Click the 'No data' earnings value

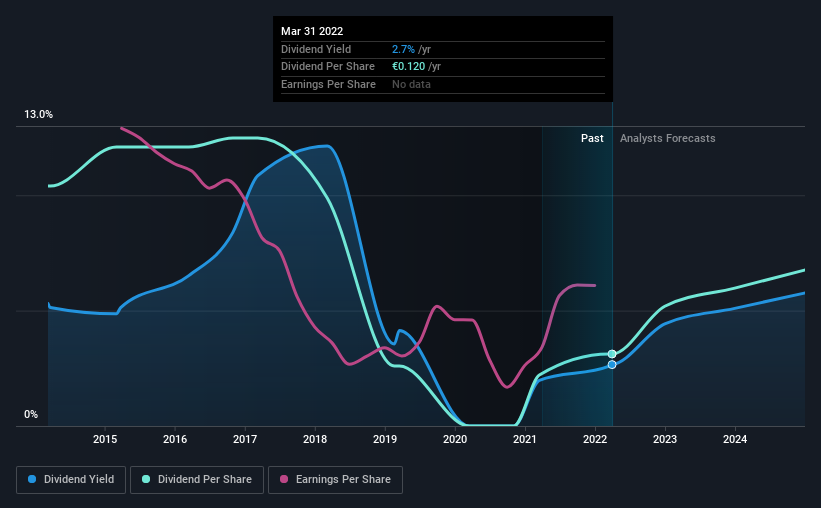(x=411, y=84)
